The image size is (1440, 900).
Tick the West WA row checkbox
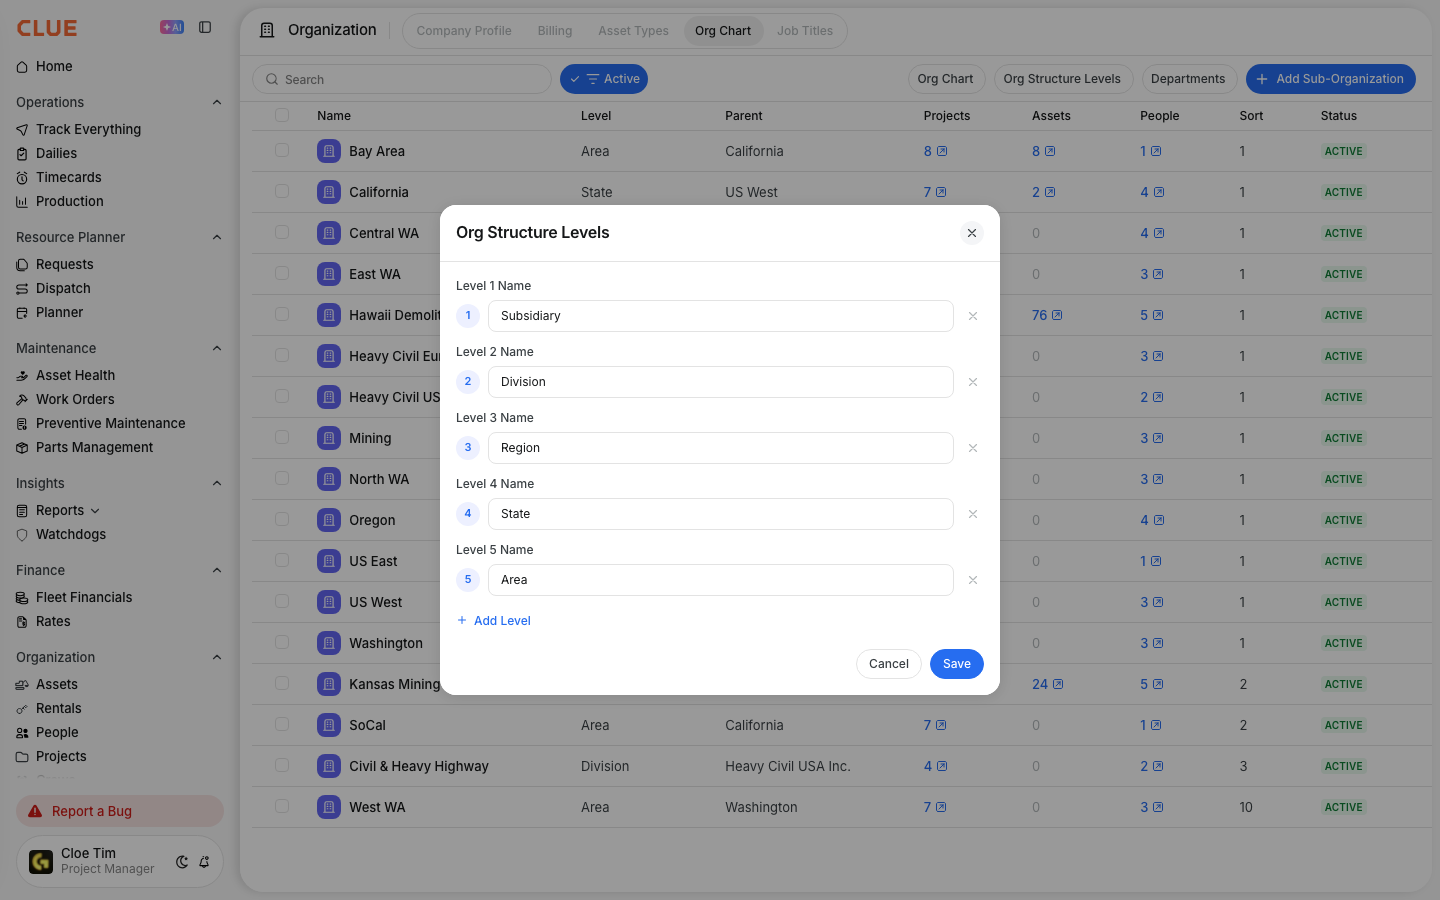pyautogui.click(x=282, y=806)
